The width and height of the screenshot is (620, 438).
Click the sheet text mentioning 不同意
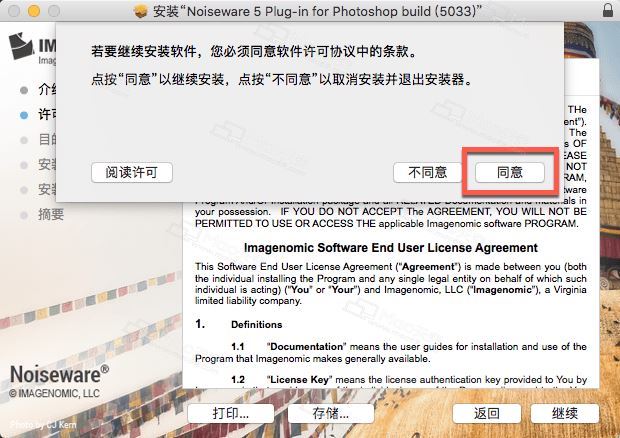[282, 79]
